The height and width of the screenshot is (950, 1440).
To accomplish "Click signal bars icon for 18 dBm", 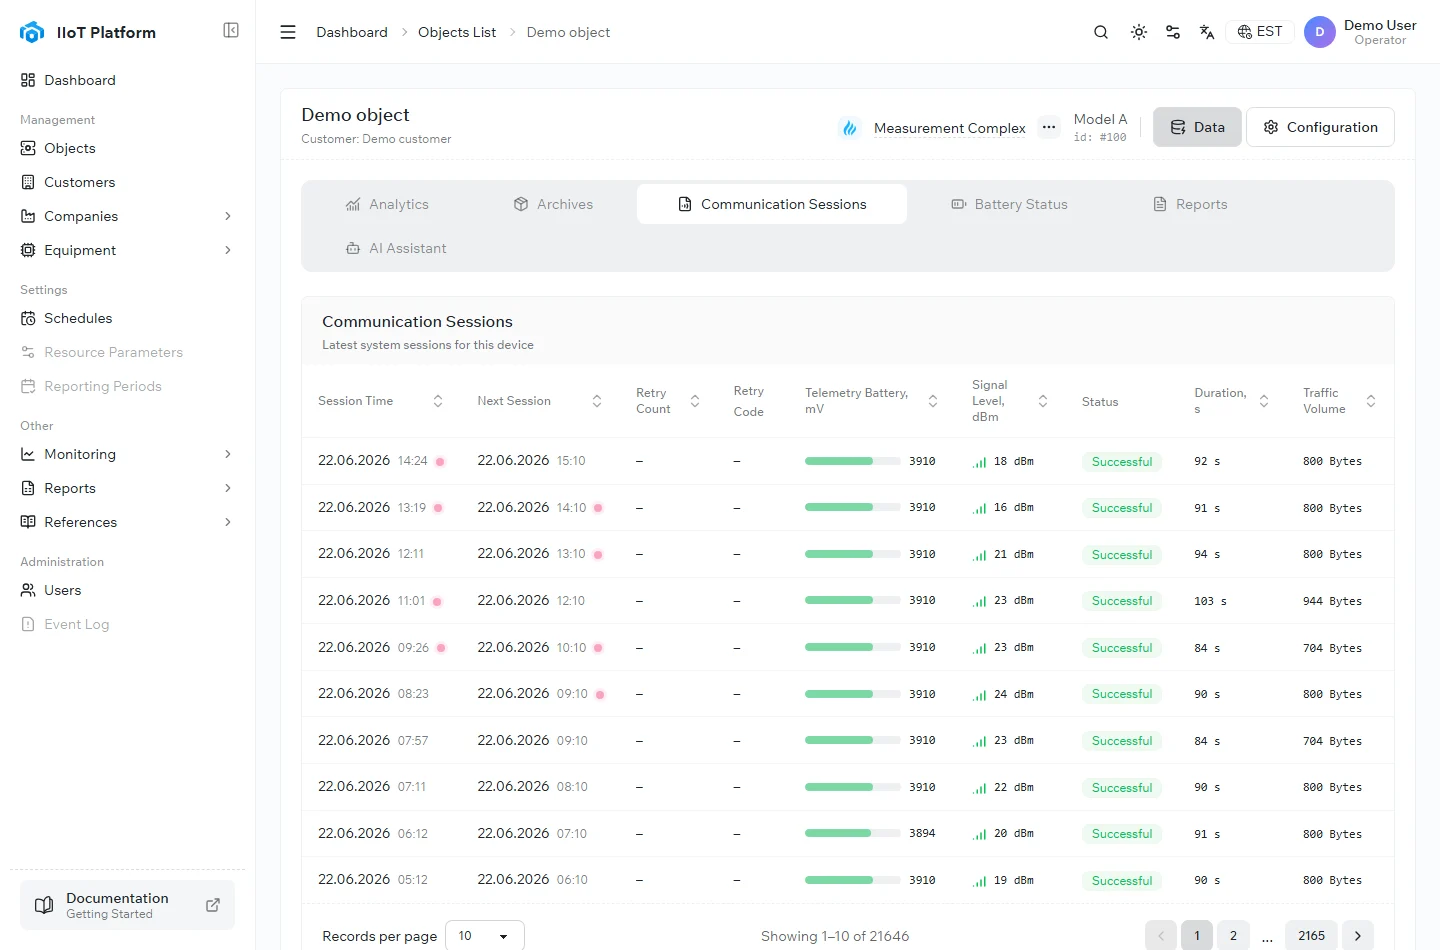I will (x=979, y=462).
